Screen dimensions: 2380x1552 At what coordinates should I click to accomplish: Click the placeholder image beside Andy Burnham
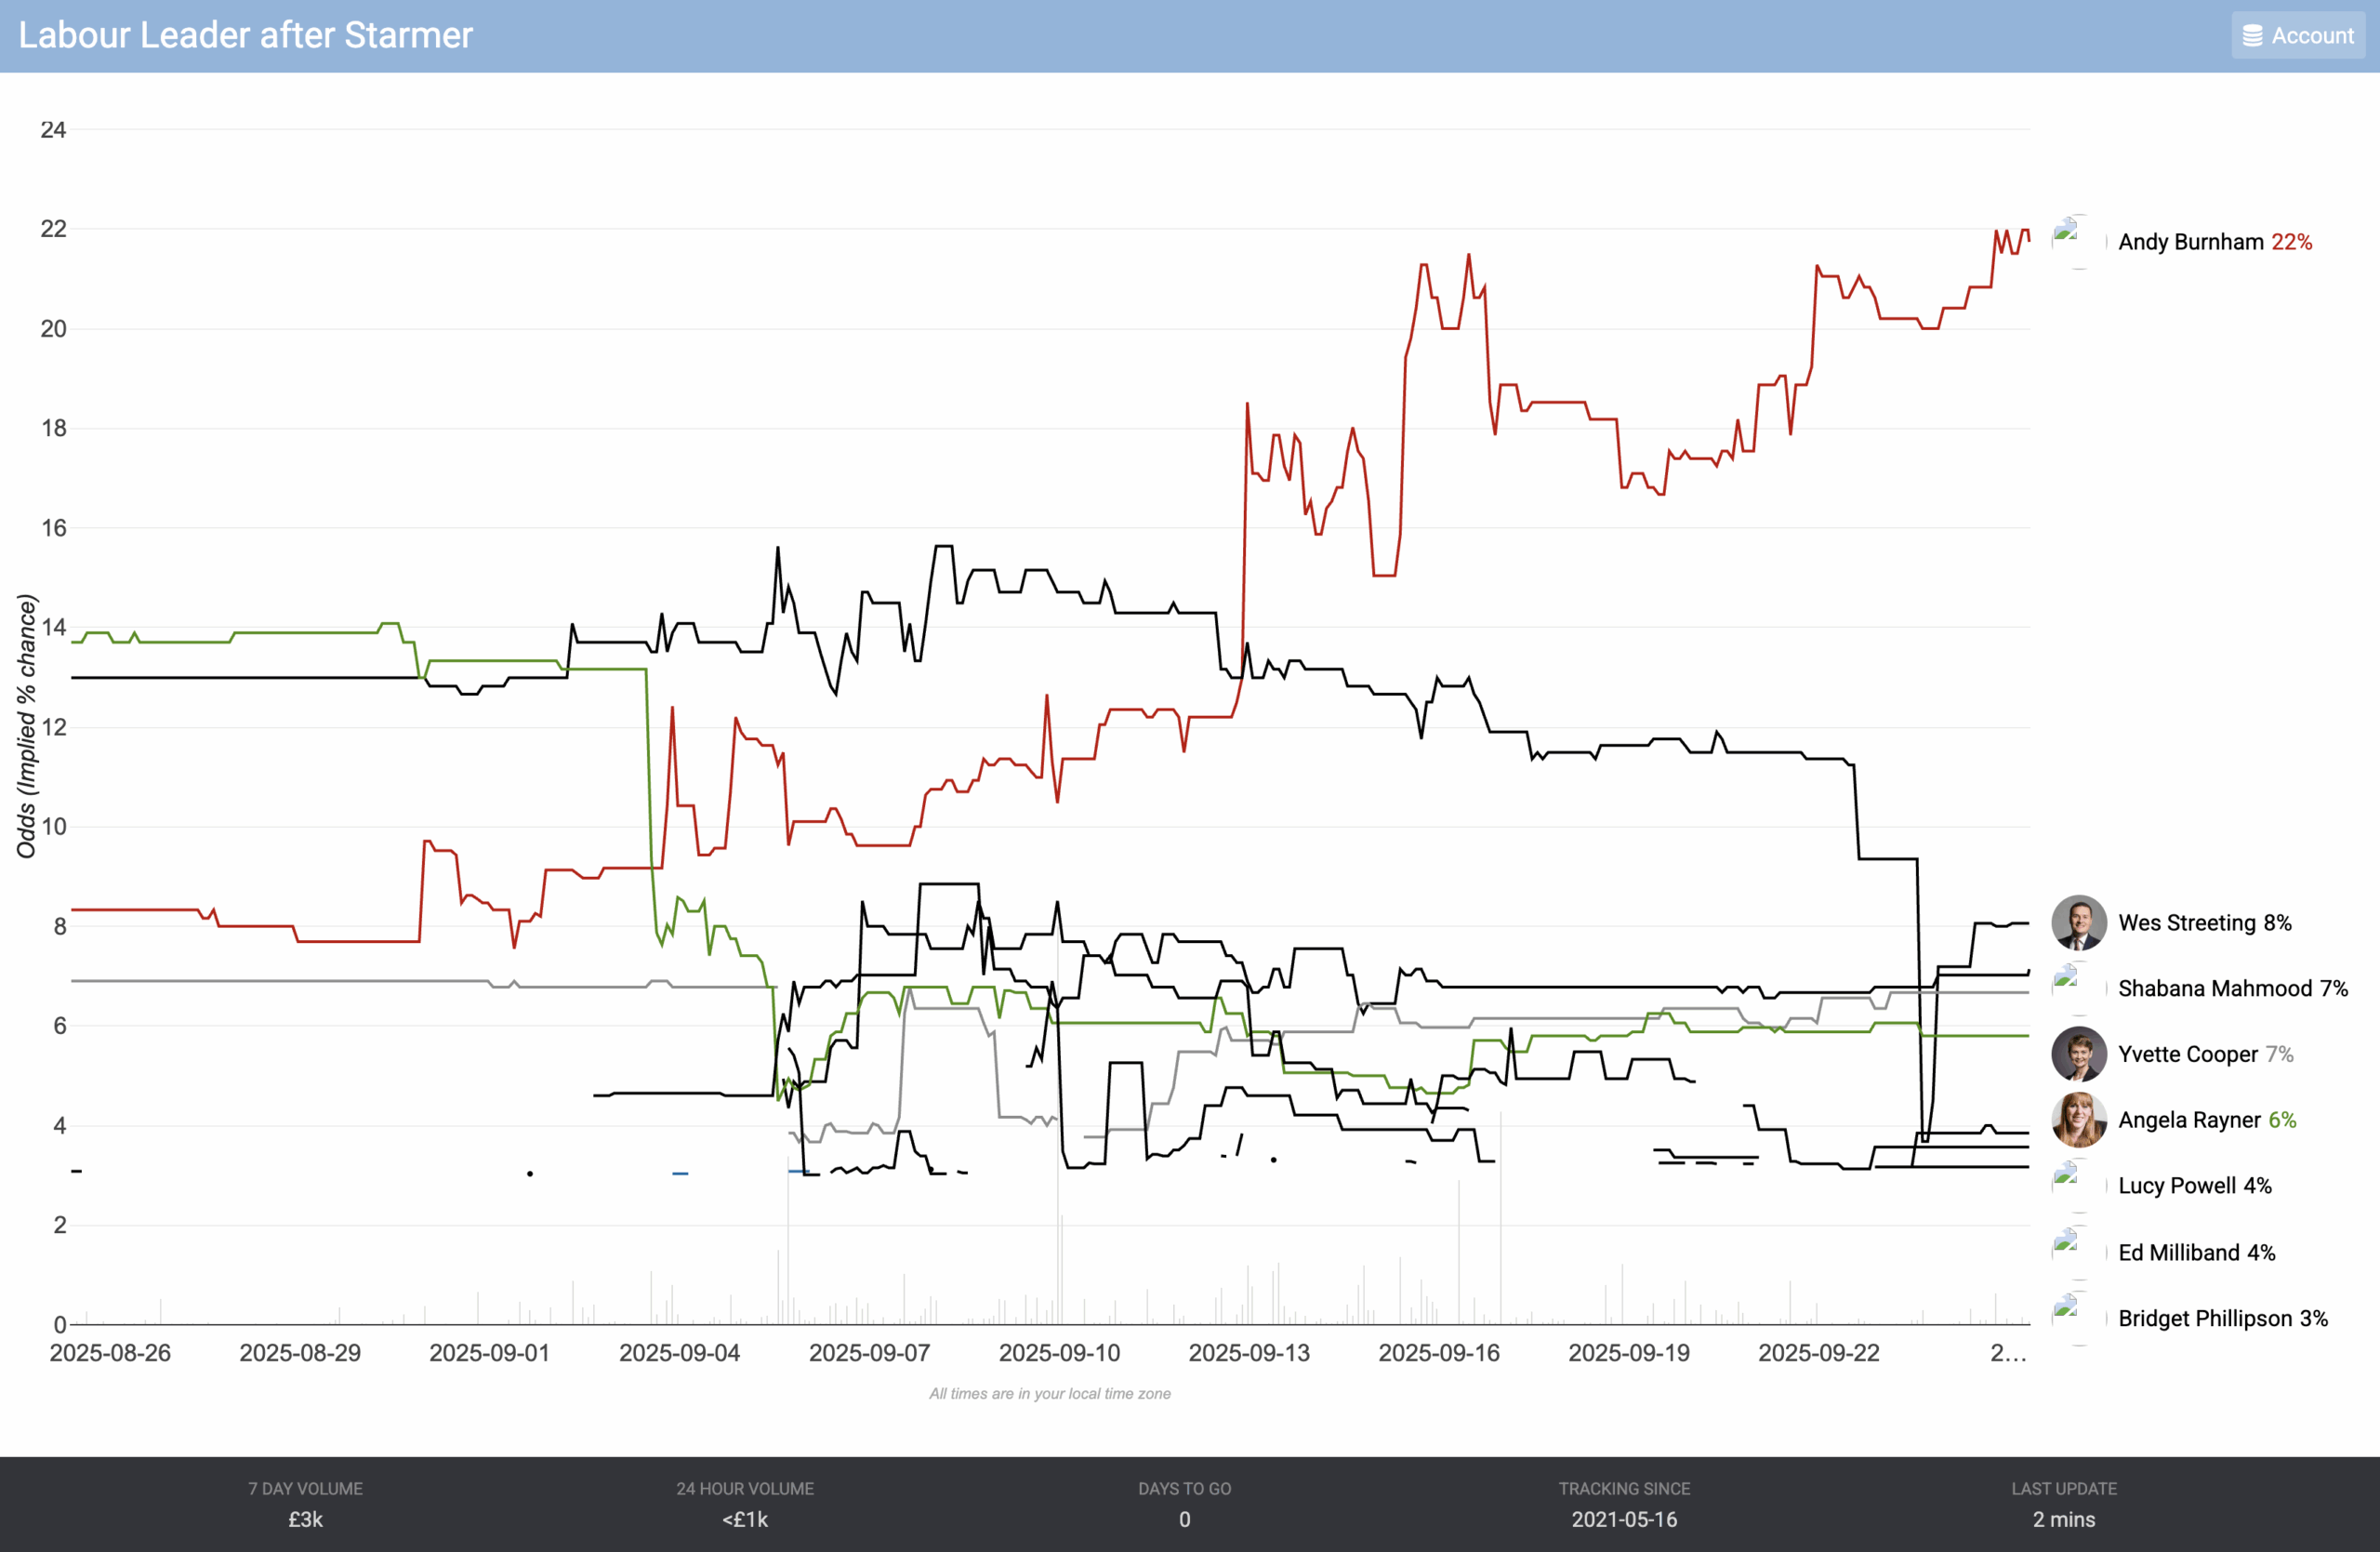coord(2067,234)
